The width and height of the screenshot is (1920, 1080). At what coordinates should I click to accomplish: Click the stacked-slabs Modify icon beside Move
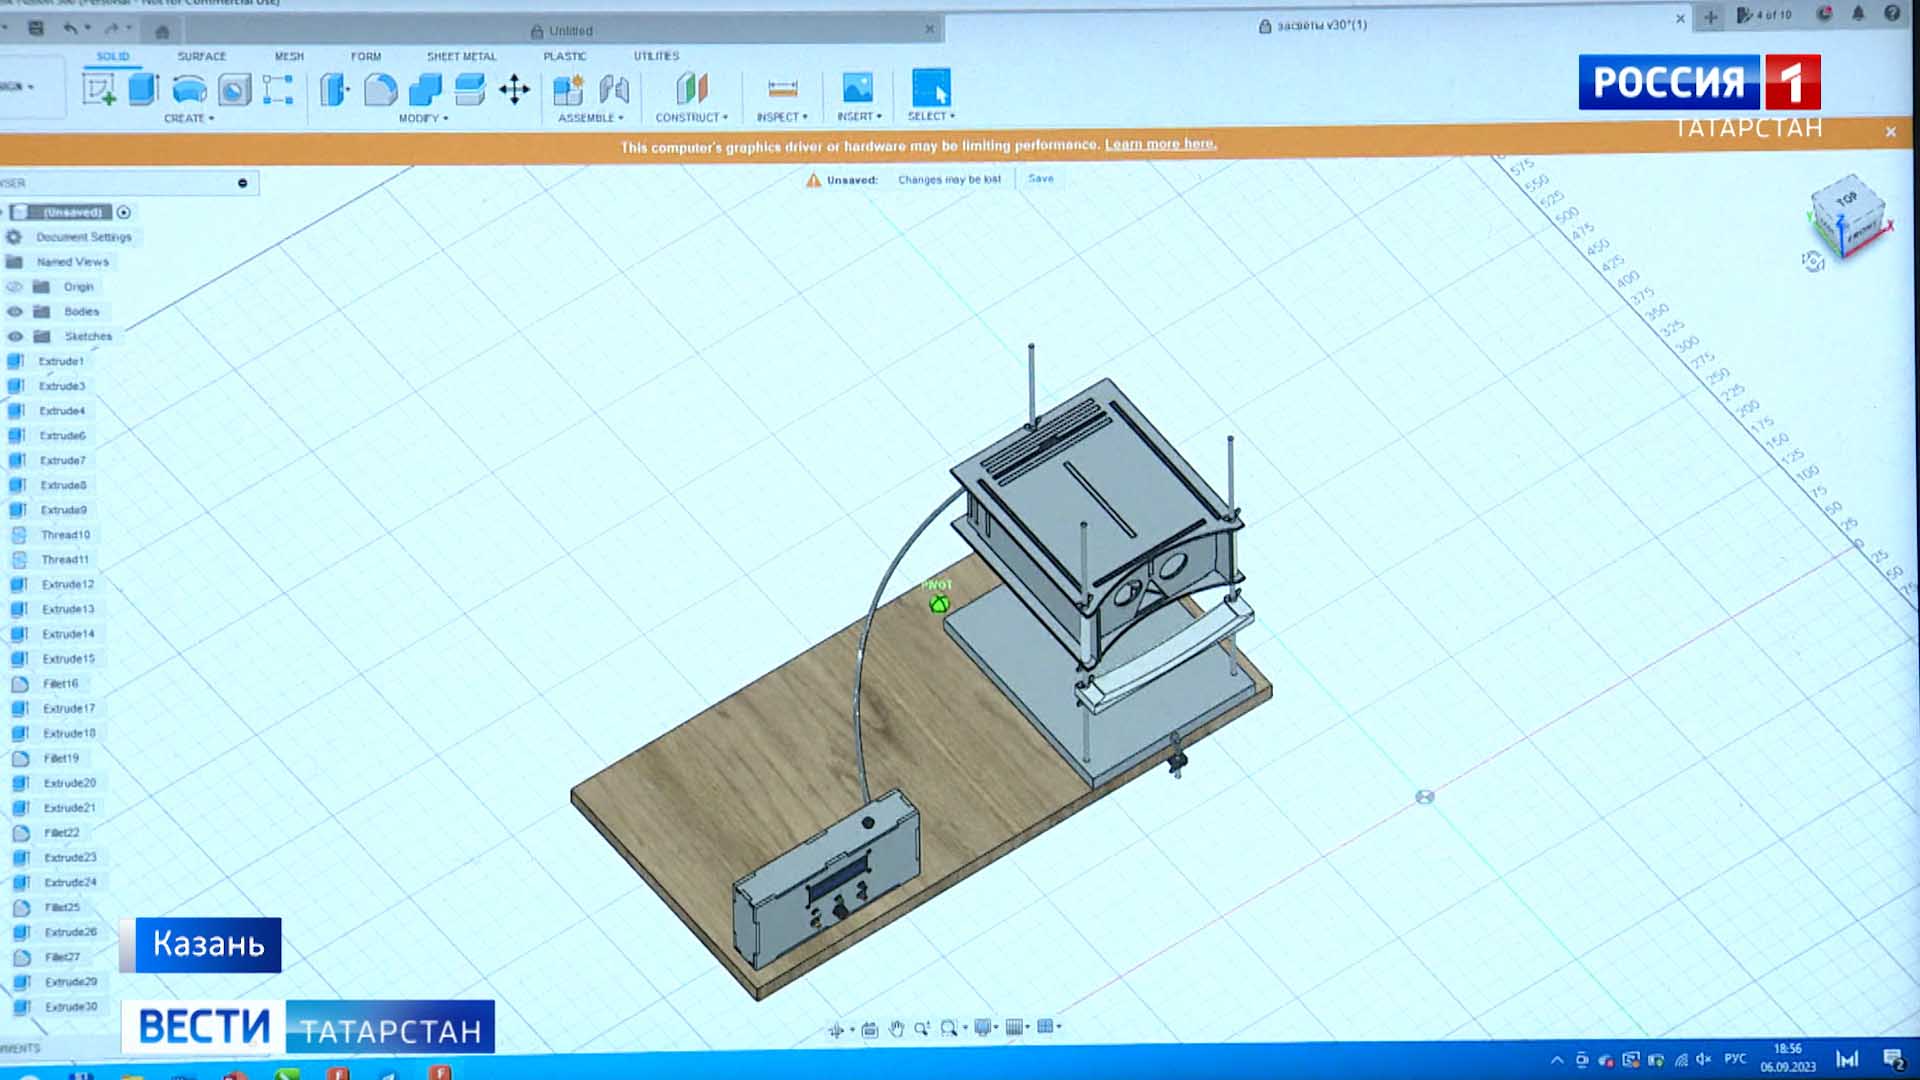tap(470, 90)
